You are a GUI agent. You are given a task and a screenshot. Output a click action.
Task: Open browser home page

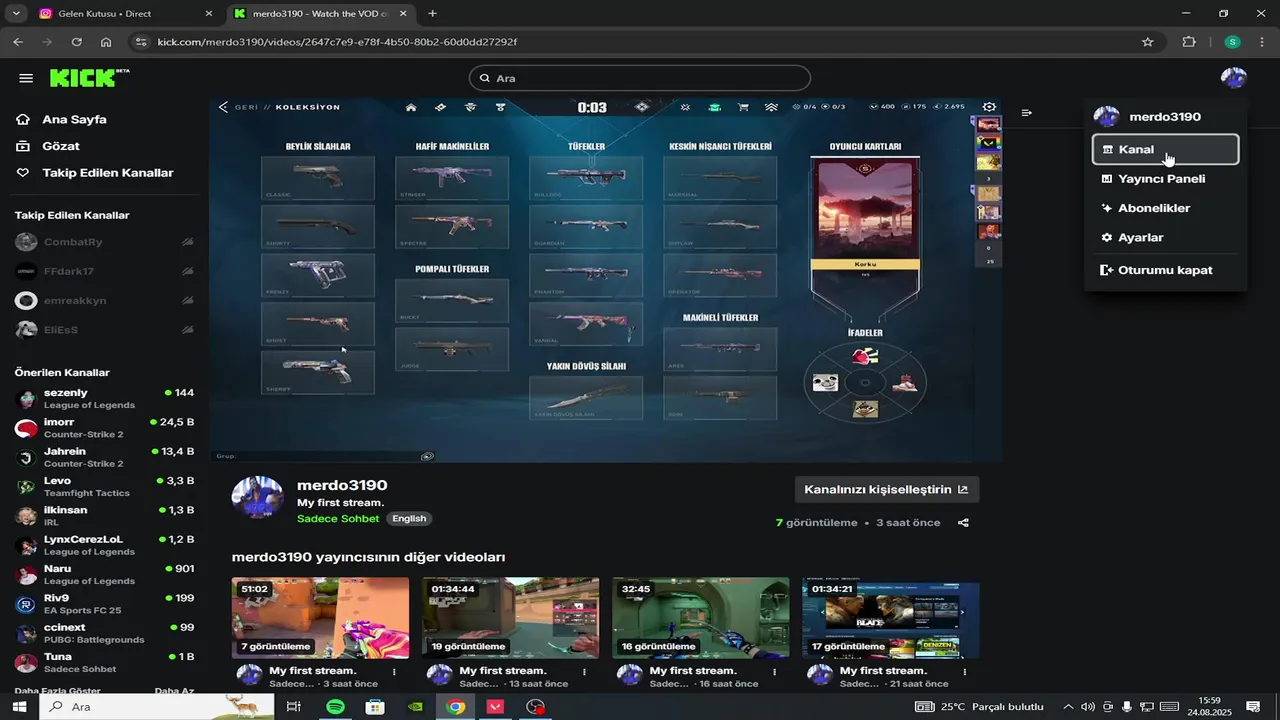106,42
